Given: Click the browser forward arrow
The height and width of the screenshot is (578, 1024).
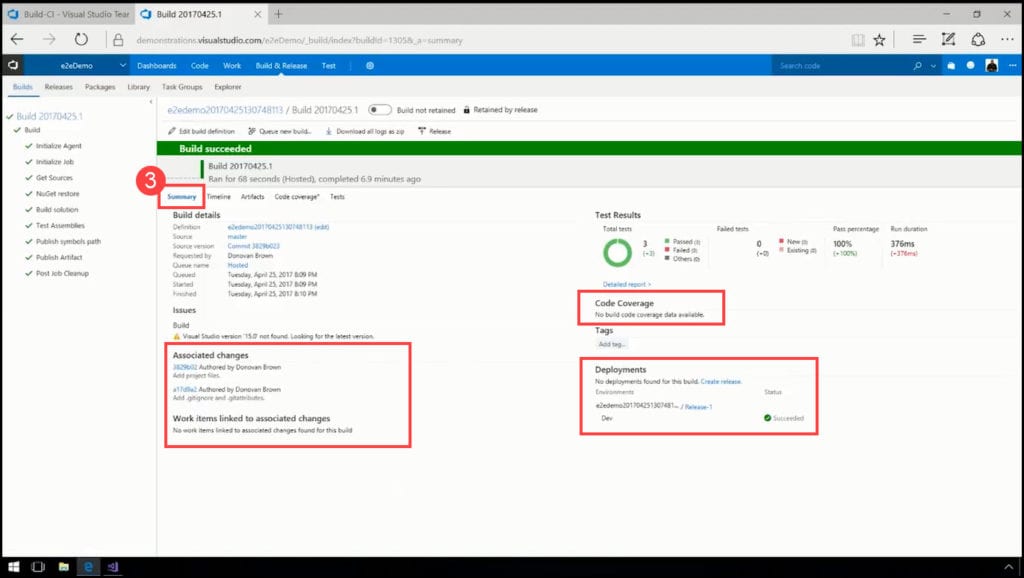Looking at the screenshot, I should coord(49,40).
